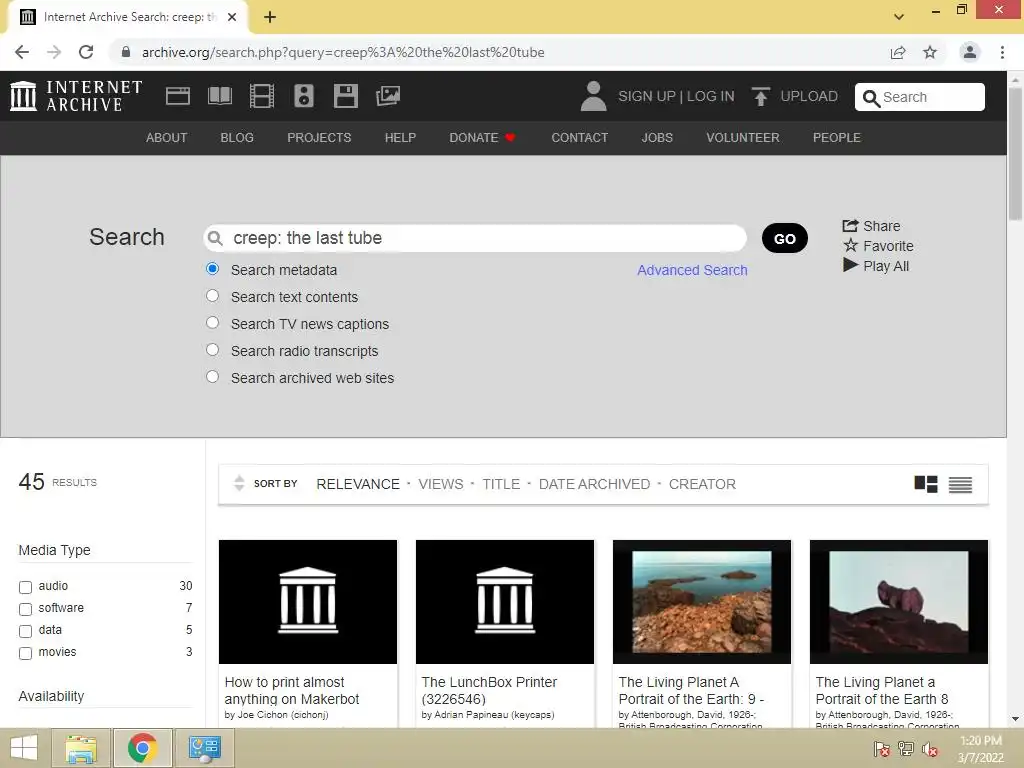Image resolution: width=1024 pixels, height=768 pixels.
Task: Open the Audio speaker icon
Action: coord(304,96)
